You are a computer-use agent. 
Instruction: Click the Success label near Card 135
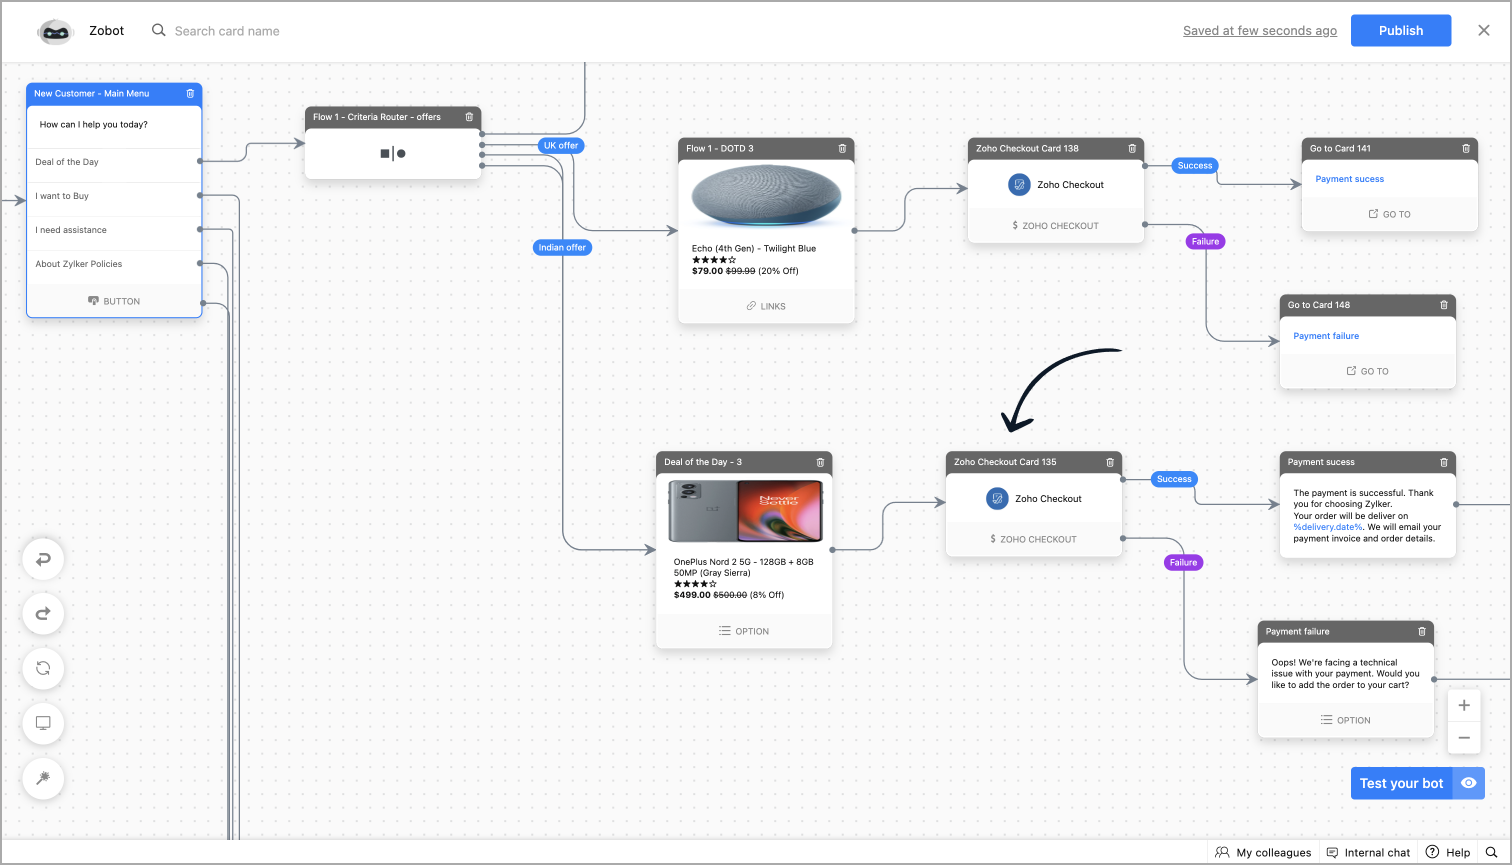click(1174, 479)
